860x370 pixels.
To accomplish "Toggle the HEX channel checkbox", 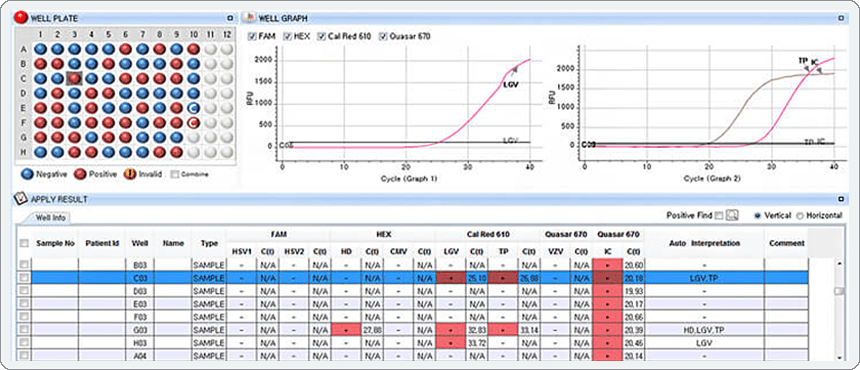I will (x=287, y=37).
